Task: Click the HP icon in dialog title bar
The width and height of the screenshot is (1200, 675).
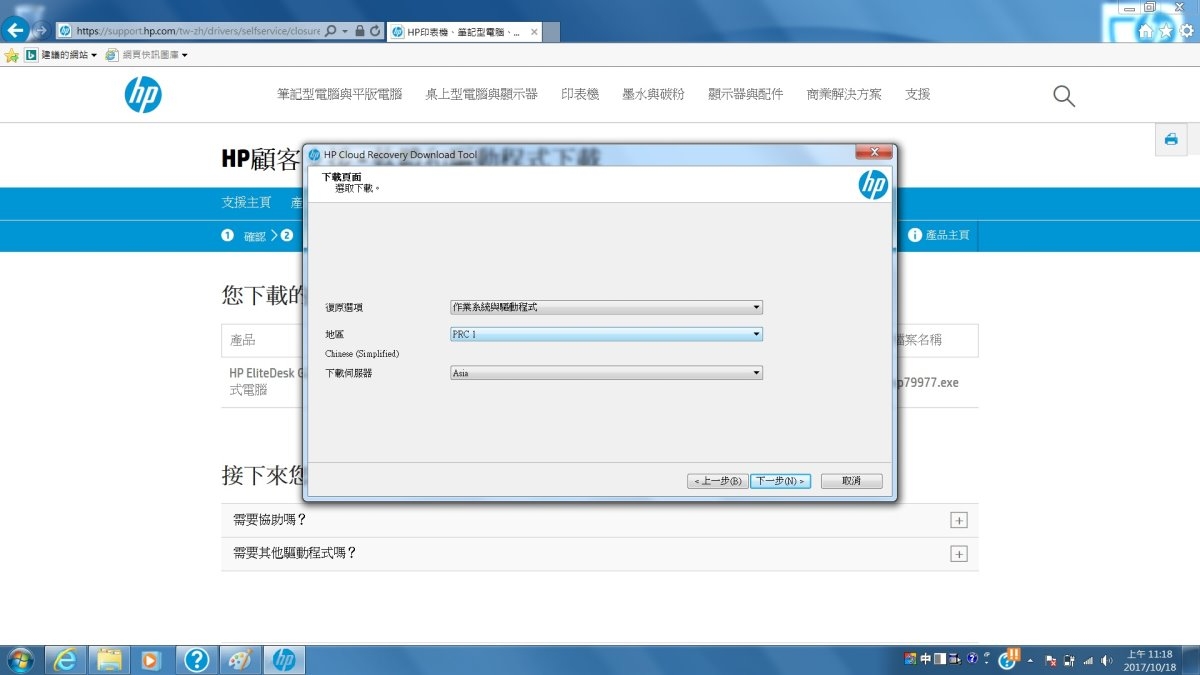Action: click(x=314, y=155)
